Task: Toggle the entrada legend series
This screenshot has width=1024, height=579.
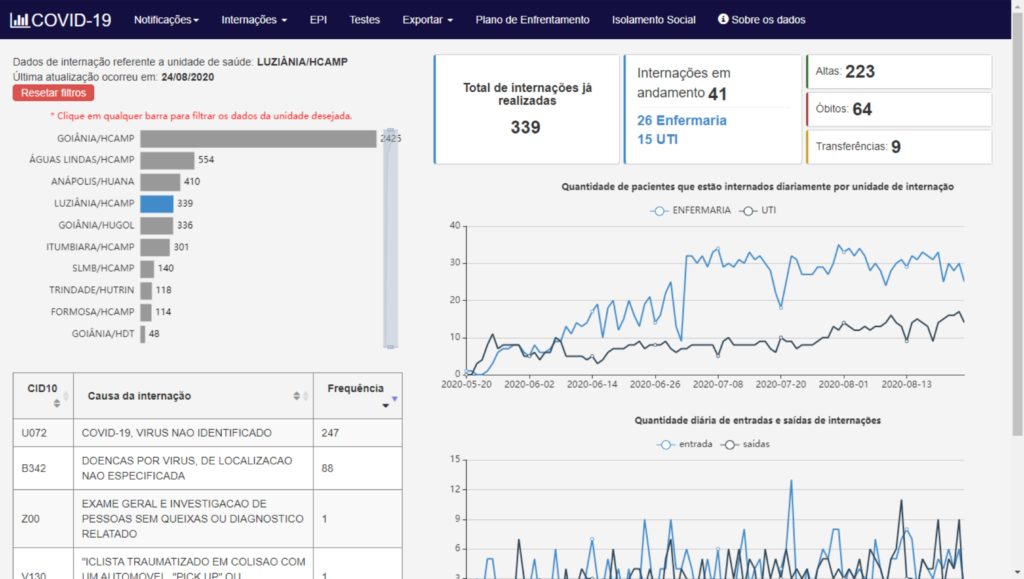Action: pos(684,444)
